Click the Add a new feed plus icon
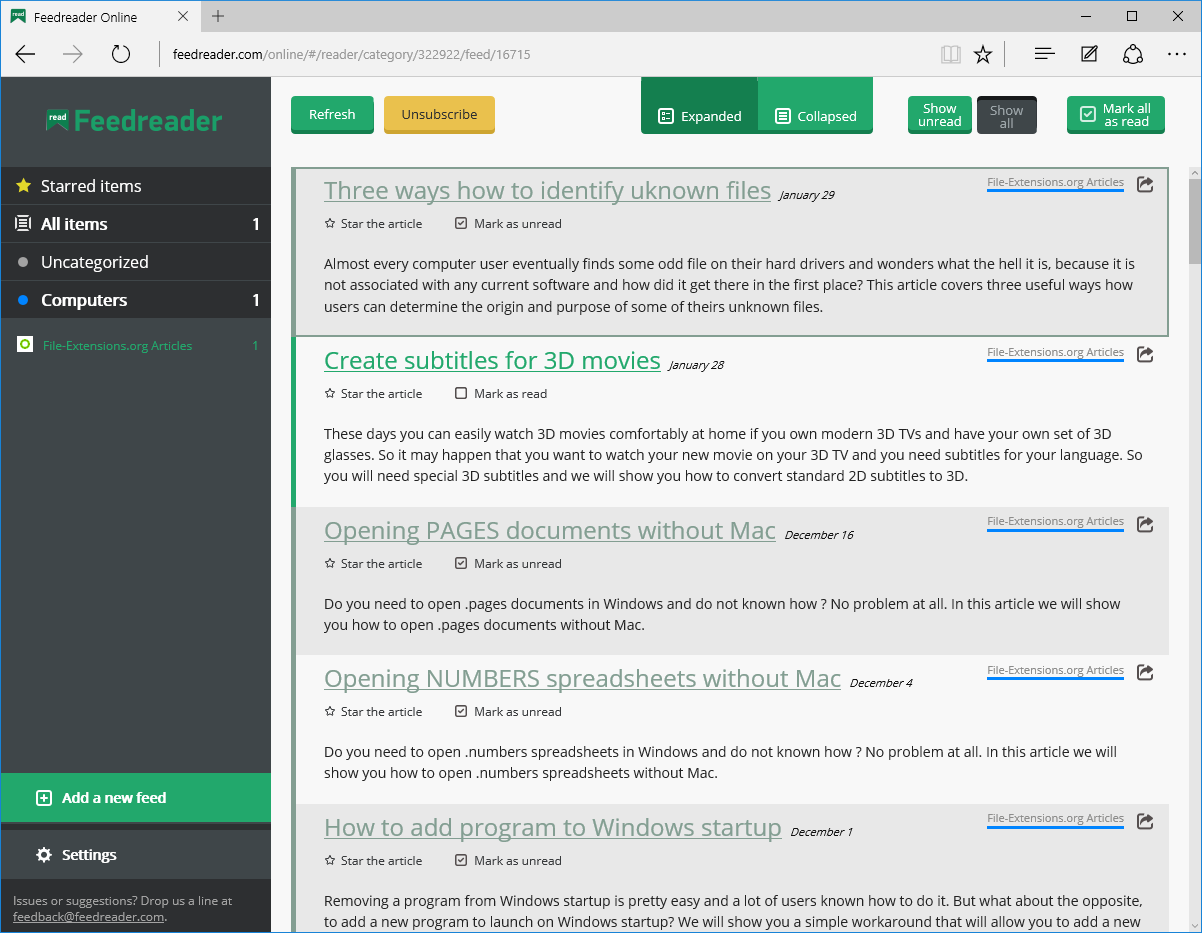 pyautogui.click(x=42, y=798)
